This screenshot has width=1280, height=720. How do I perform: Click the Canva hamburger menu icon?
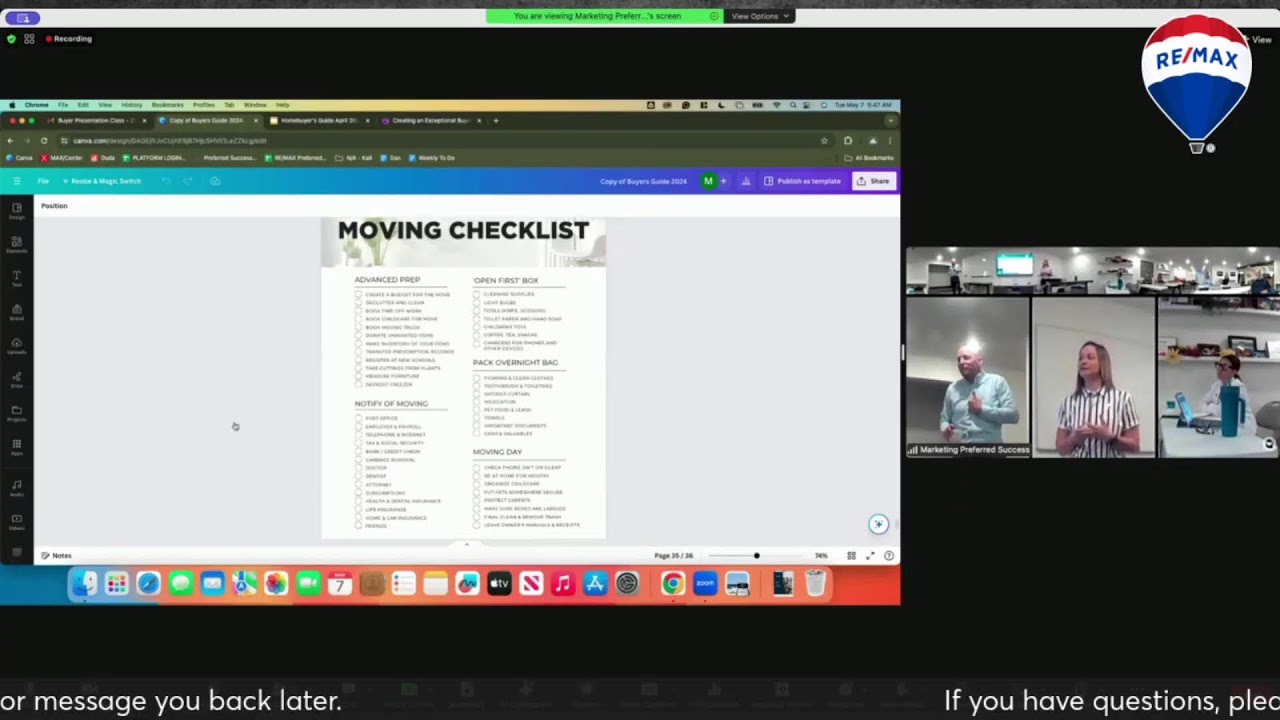click(x=16, y=181)
